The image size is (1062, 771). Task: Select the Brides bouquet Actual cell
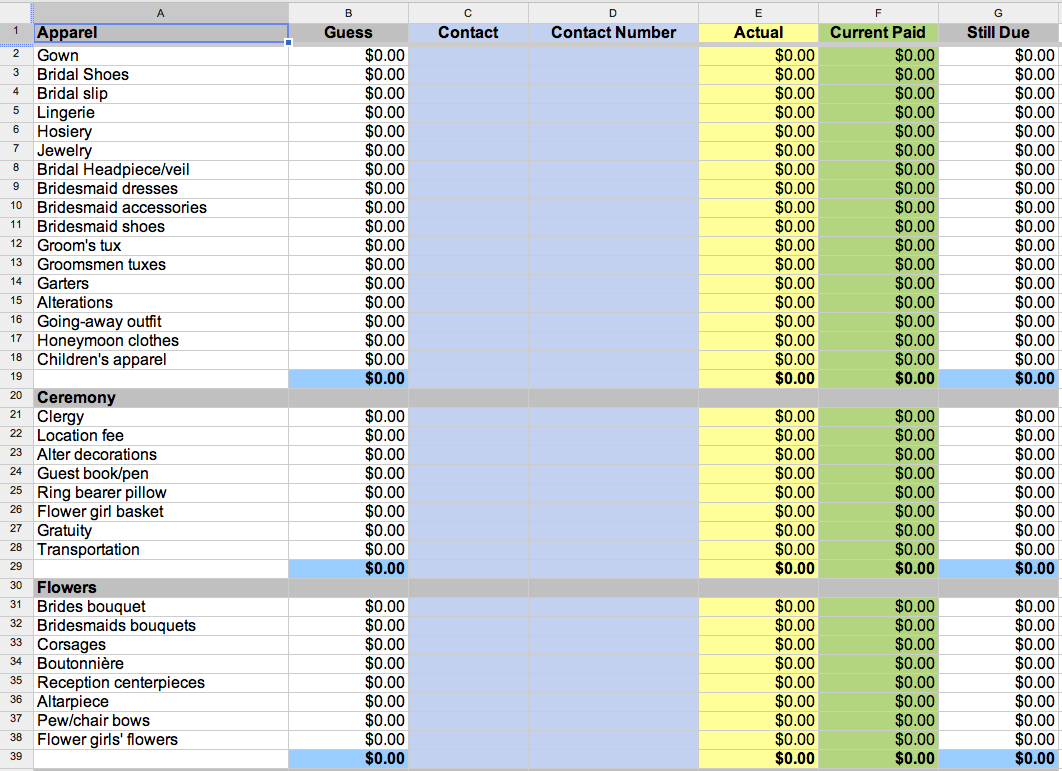(x=757, y=606)
